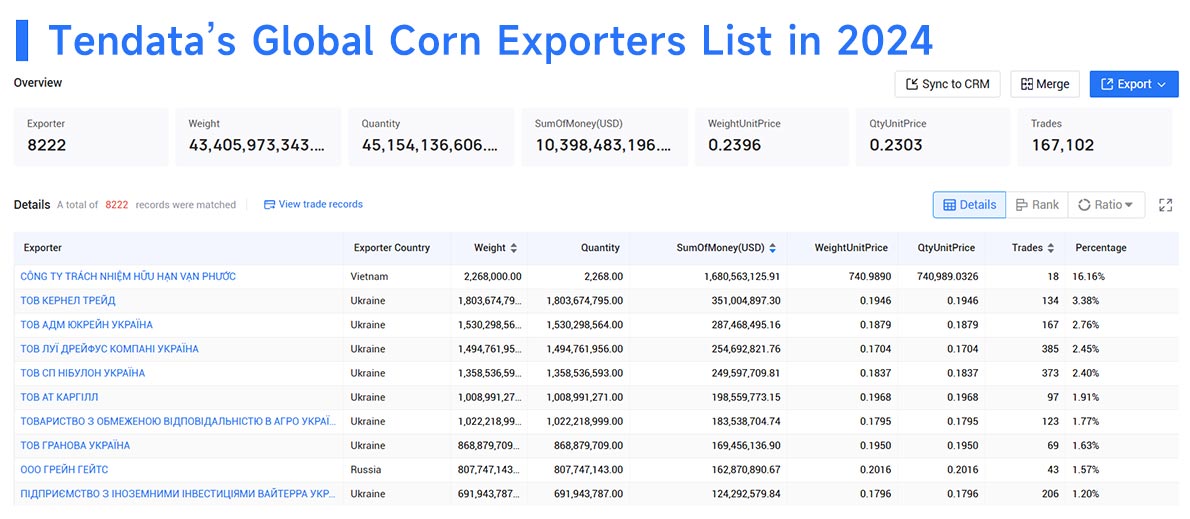
Task: Click the 740.9890 weight unit price
Action: pyautogui.click(x=870, y=276)
